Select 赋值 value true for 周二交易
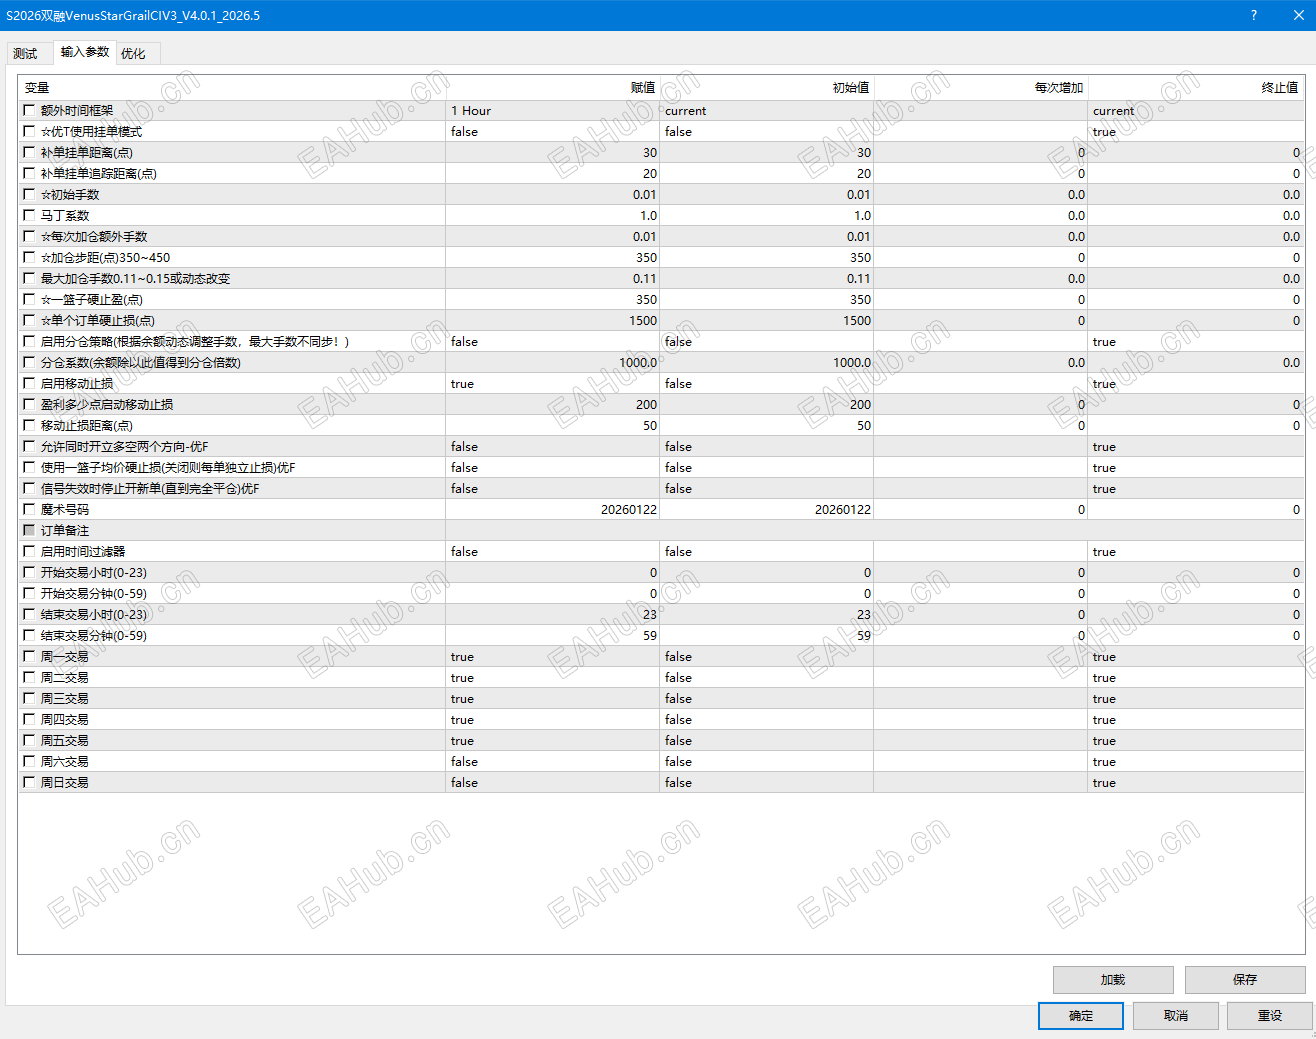Viewport: 1316px width, 1039px height. pos(552,678)
